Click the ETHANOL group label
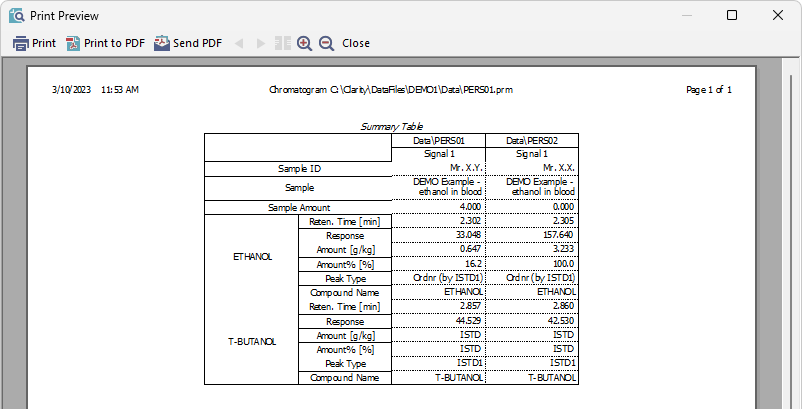Viewport: 802px width, 409px height. point(252,257)
